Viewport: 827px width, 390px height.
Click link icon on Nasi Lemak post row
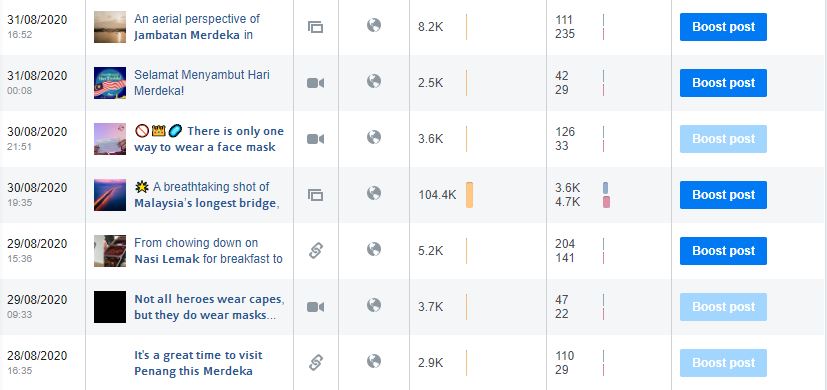315,251
